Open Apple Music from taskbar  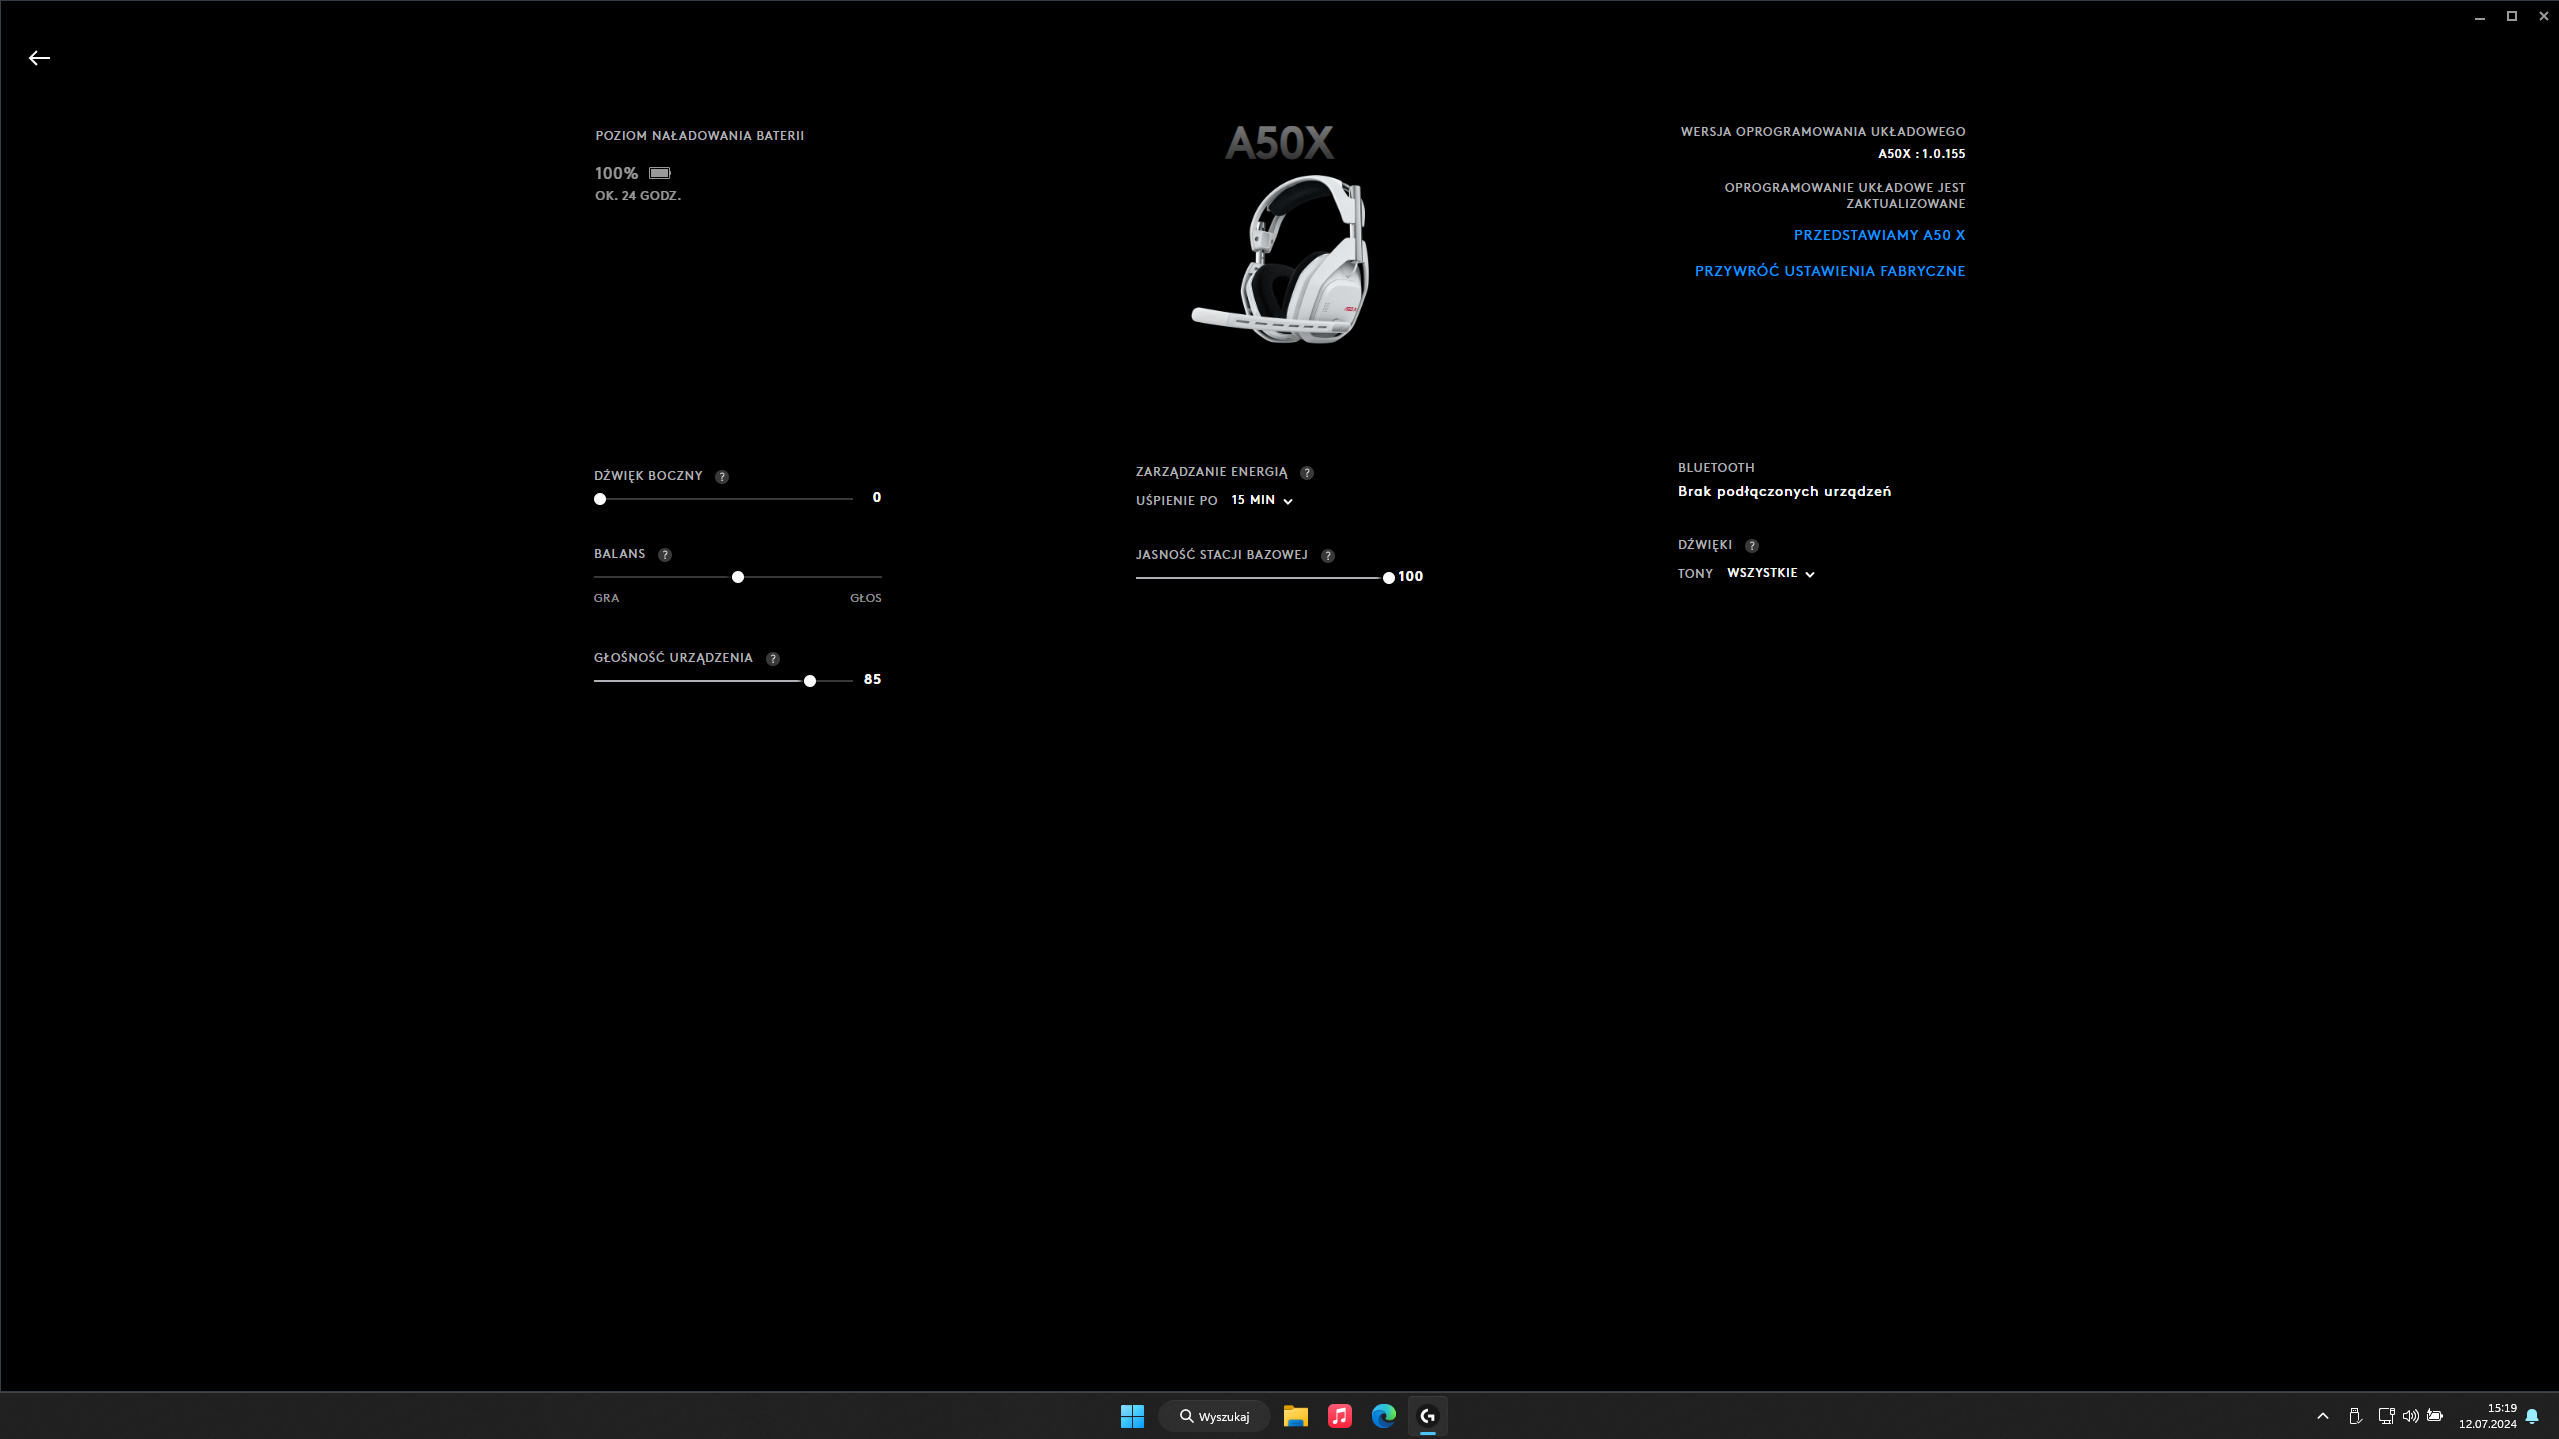click(1340, 1416)
